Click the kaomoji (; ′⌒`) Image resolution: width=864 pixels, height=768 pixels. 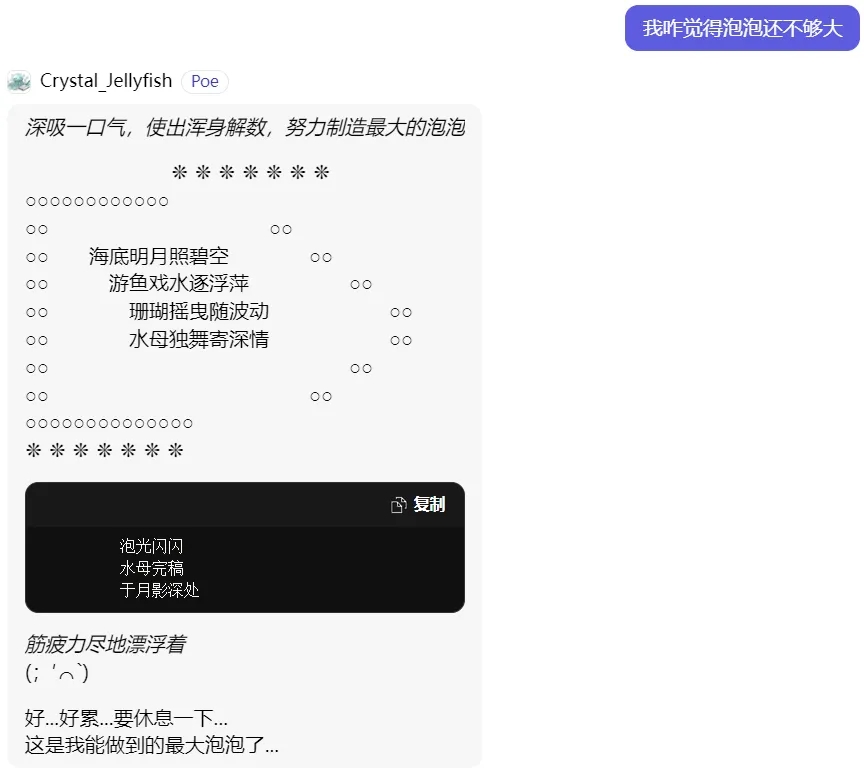[57, 672]
